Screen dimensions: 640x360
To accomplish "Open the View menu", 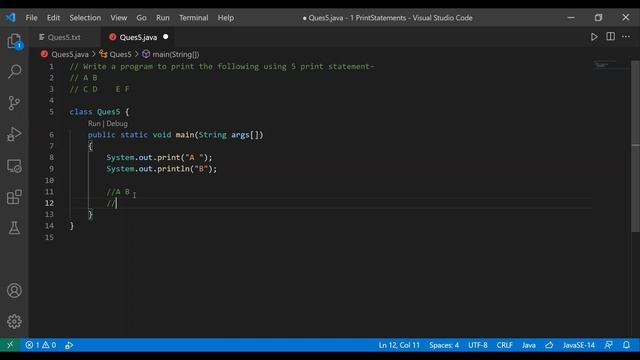I will (x=118, y=18).
